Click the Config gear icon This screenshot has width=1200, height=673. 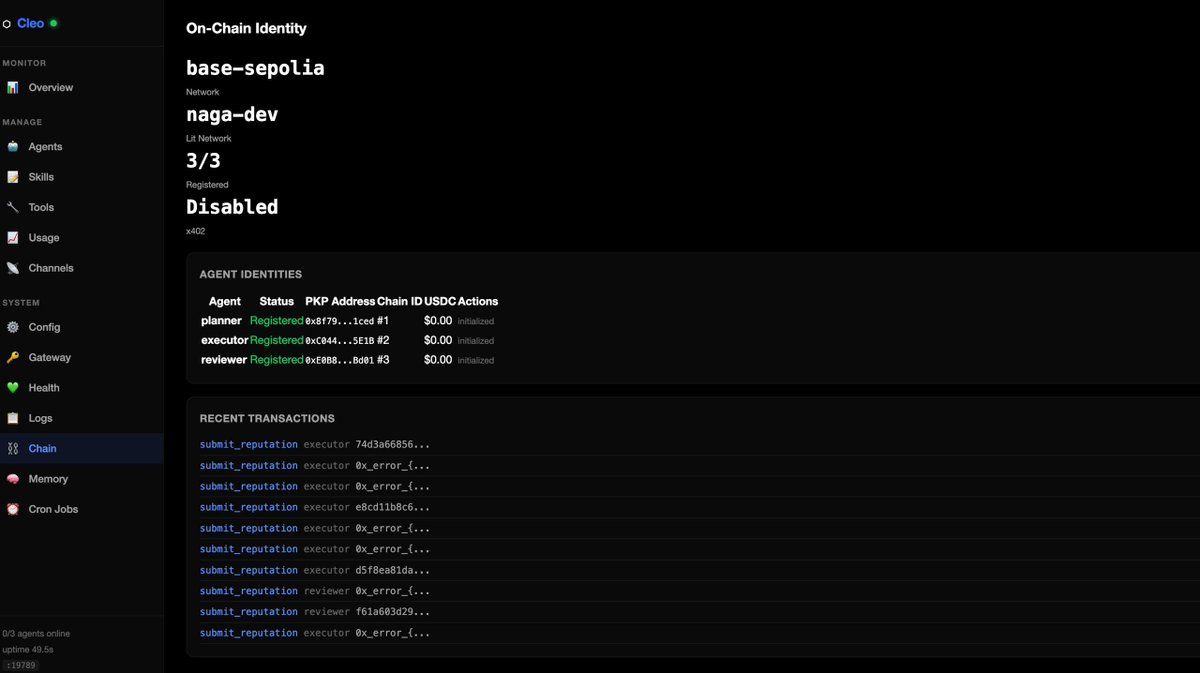point(13,327)
